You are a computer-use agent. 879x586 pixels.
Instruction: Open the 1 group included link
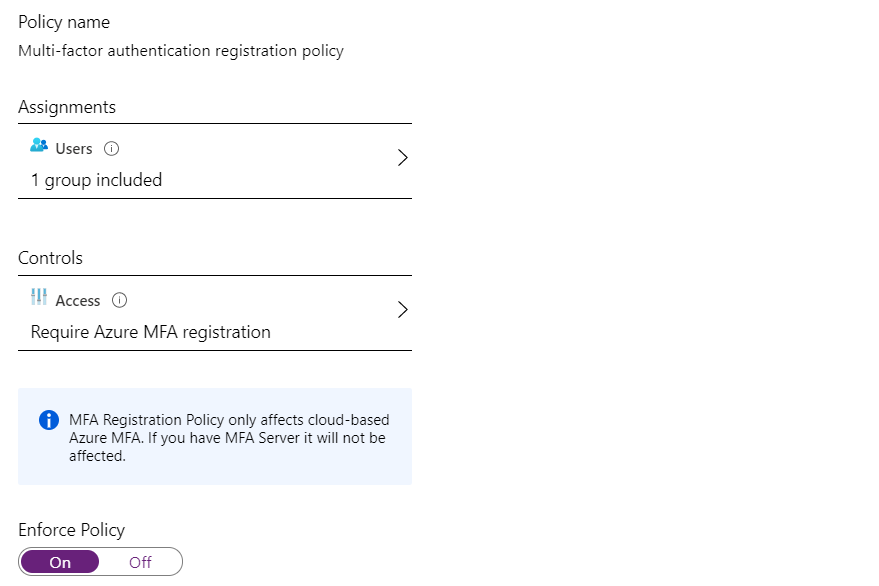point(97,180)
